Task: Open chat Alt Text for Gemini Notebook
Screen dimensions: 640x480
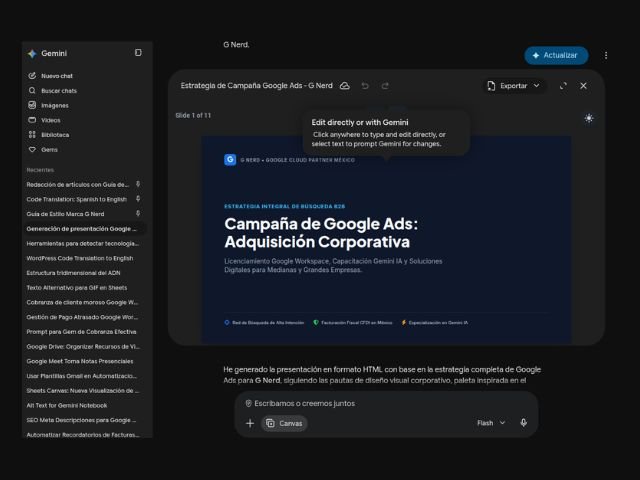Action: 67,405
